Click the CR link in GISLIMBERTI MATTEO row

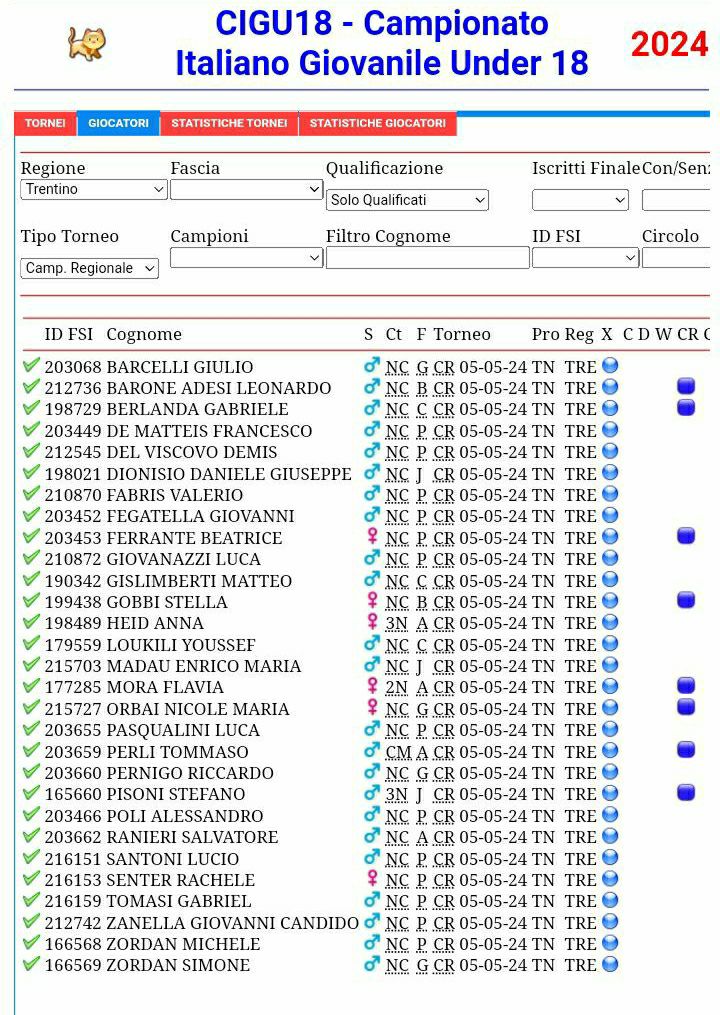(x=444, y=580)
